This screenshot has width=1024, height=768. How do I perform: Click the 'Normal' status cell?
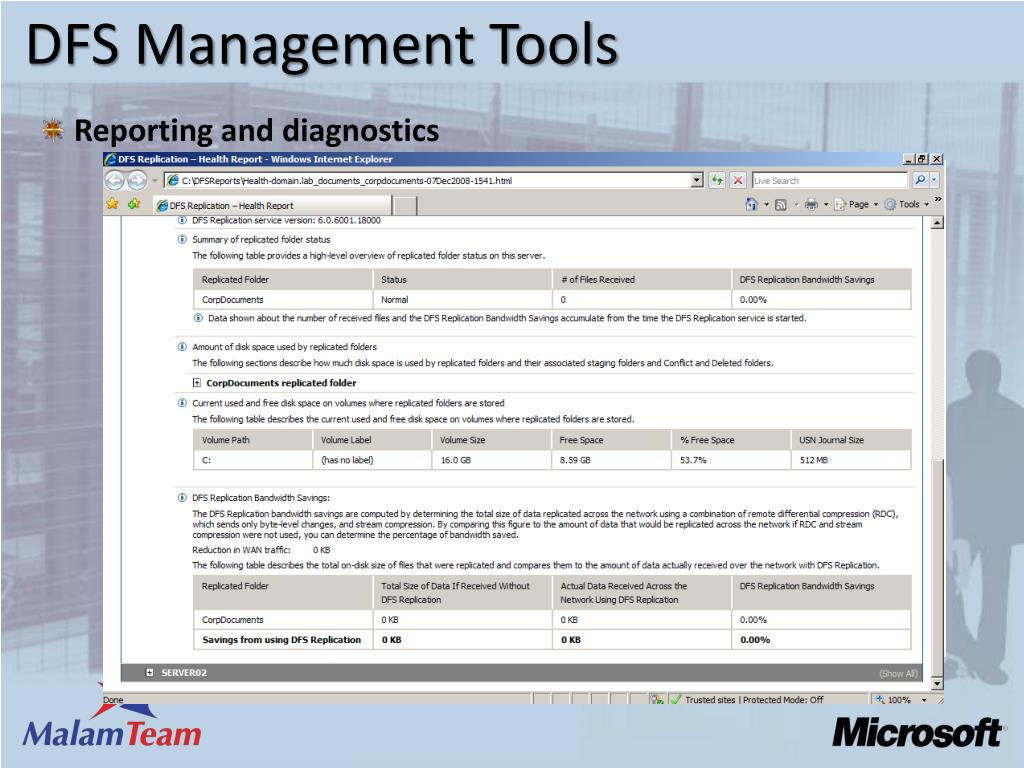[x=462, y=300]
